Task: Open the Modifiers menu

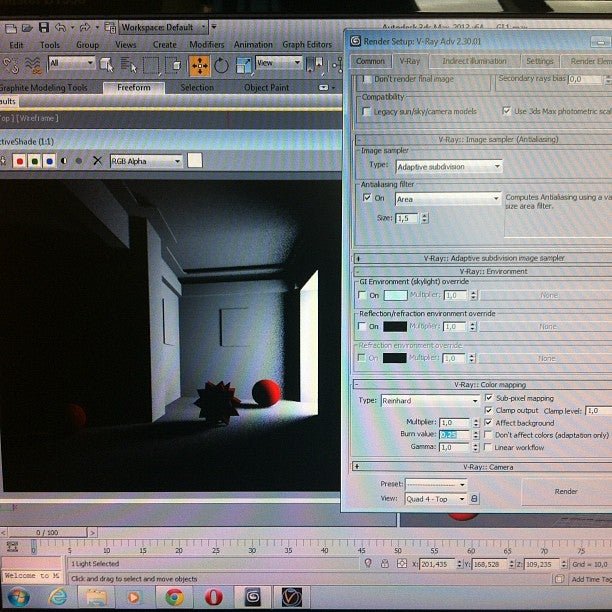Action: (207, 45)
